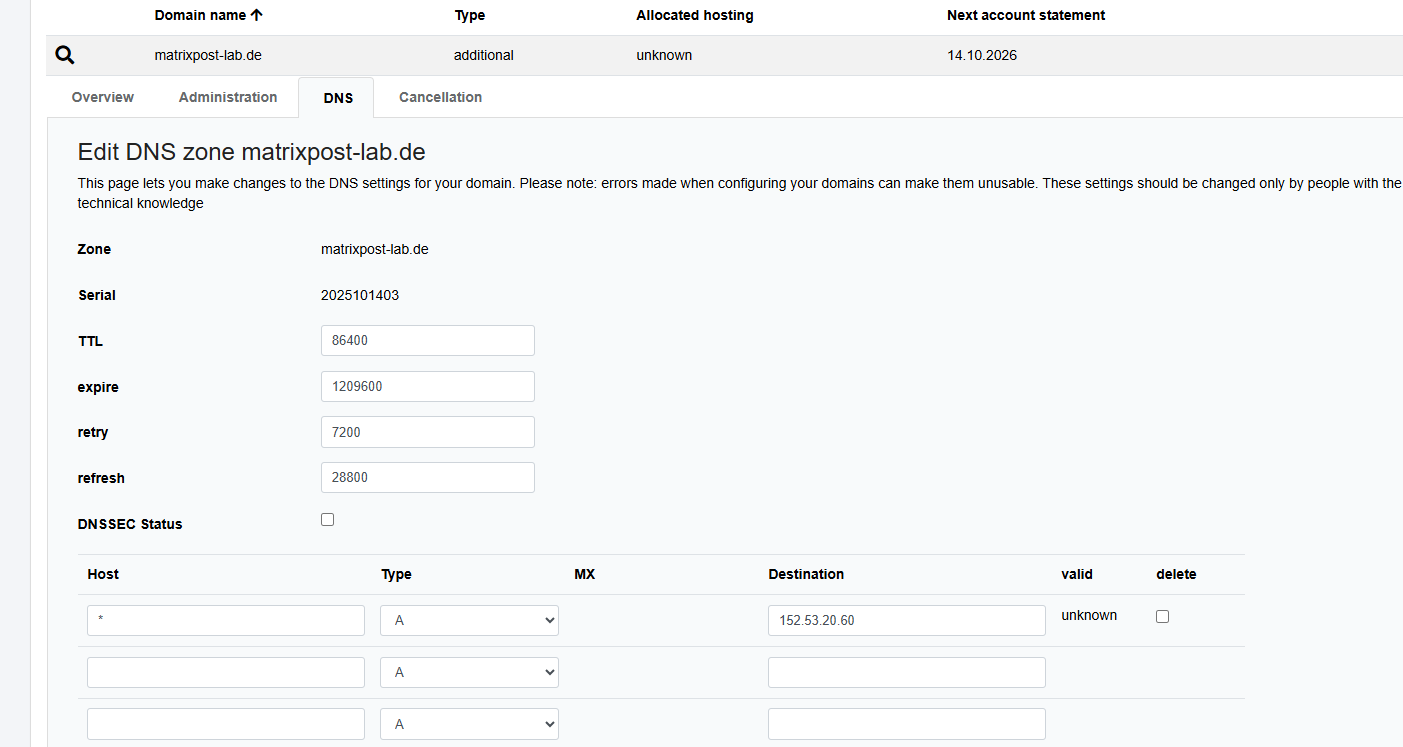Switch to the Overview tab
Image resolution: width=1403 pixels, height=747 pixels.
point(102,97)
